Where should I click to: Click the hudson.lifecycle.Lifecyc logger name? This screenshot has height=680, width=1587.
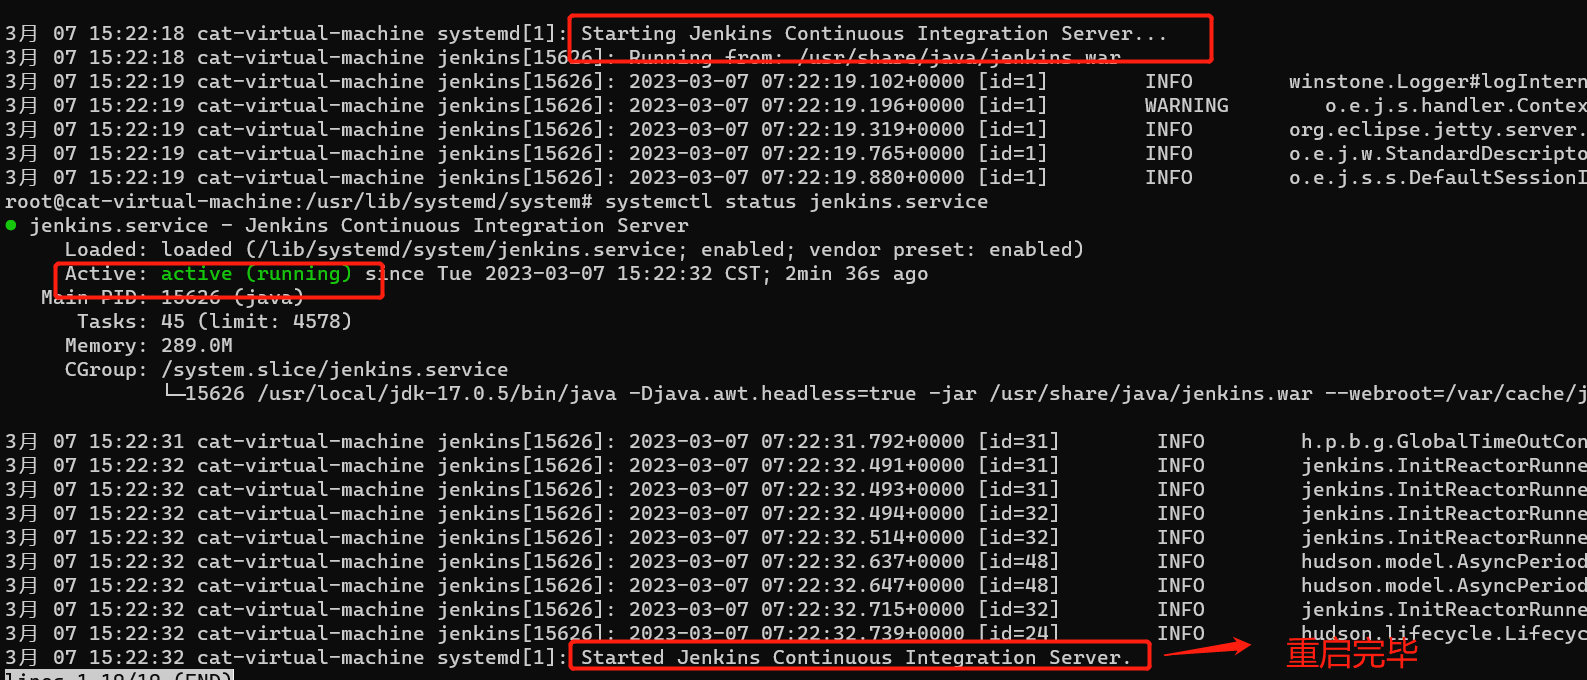tap(1443, 634)
